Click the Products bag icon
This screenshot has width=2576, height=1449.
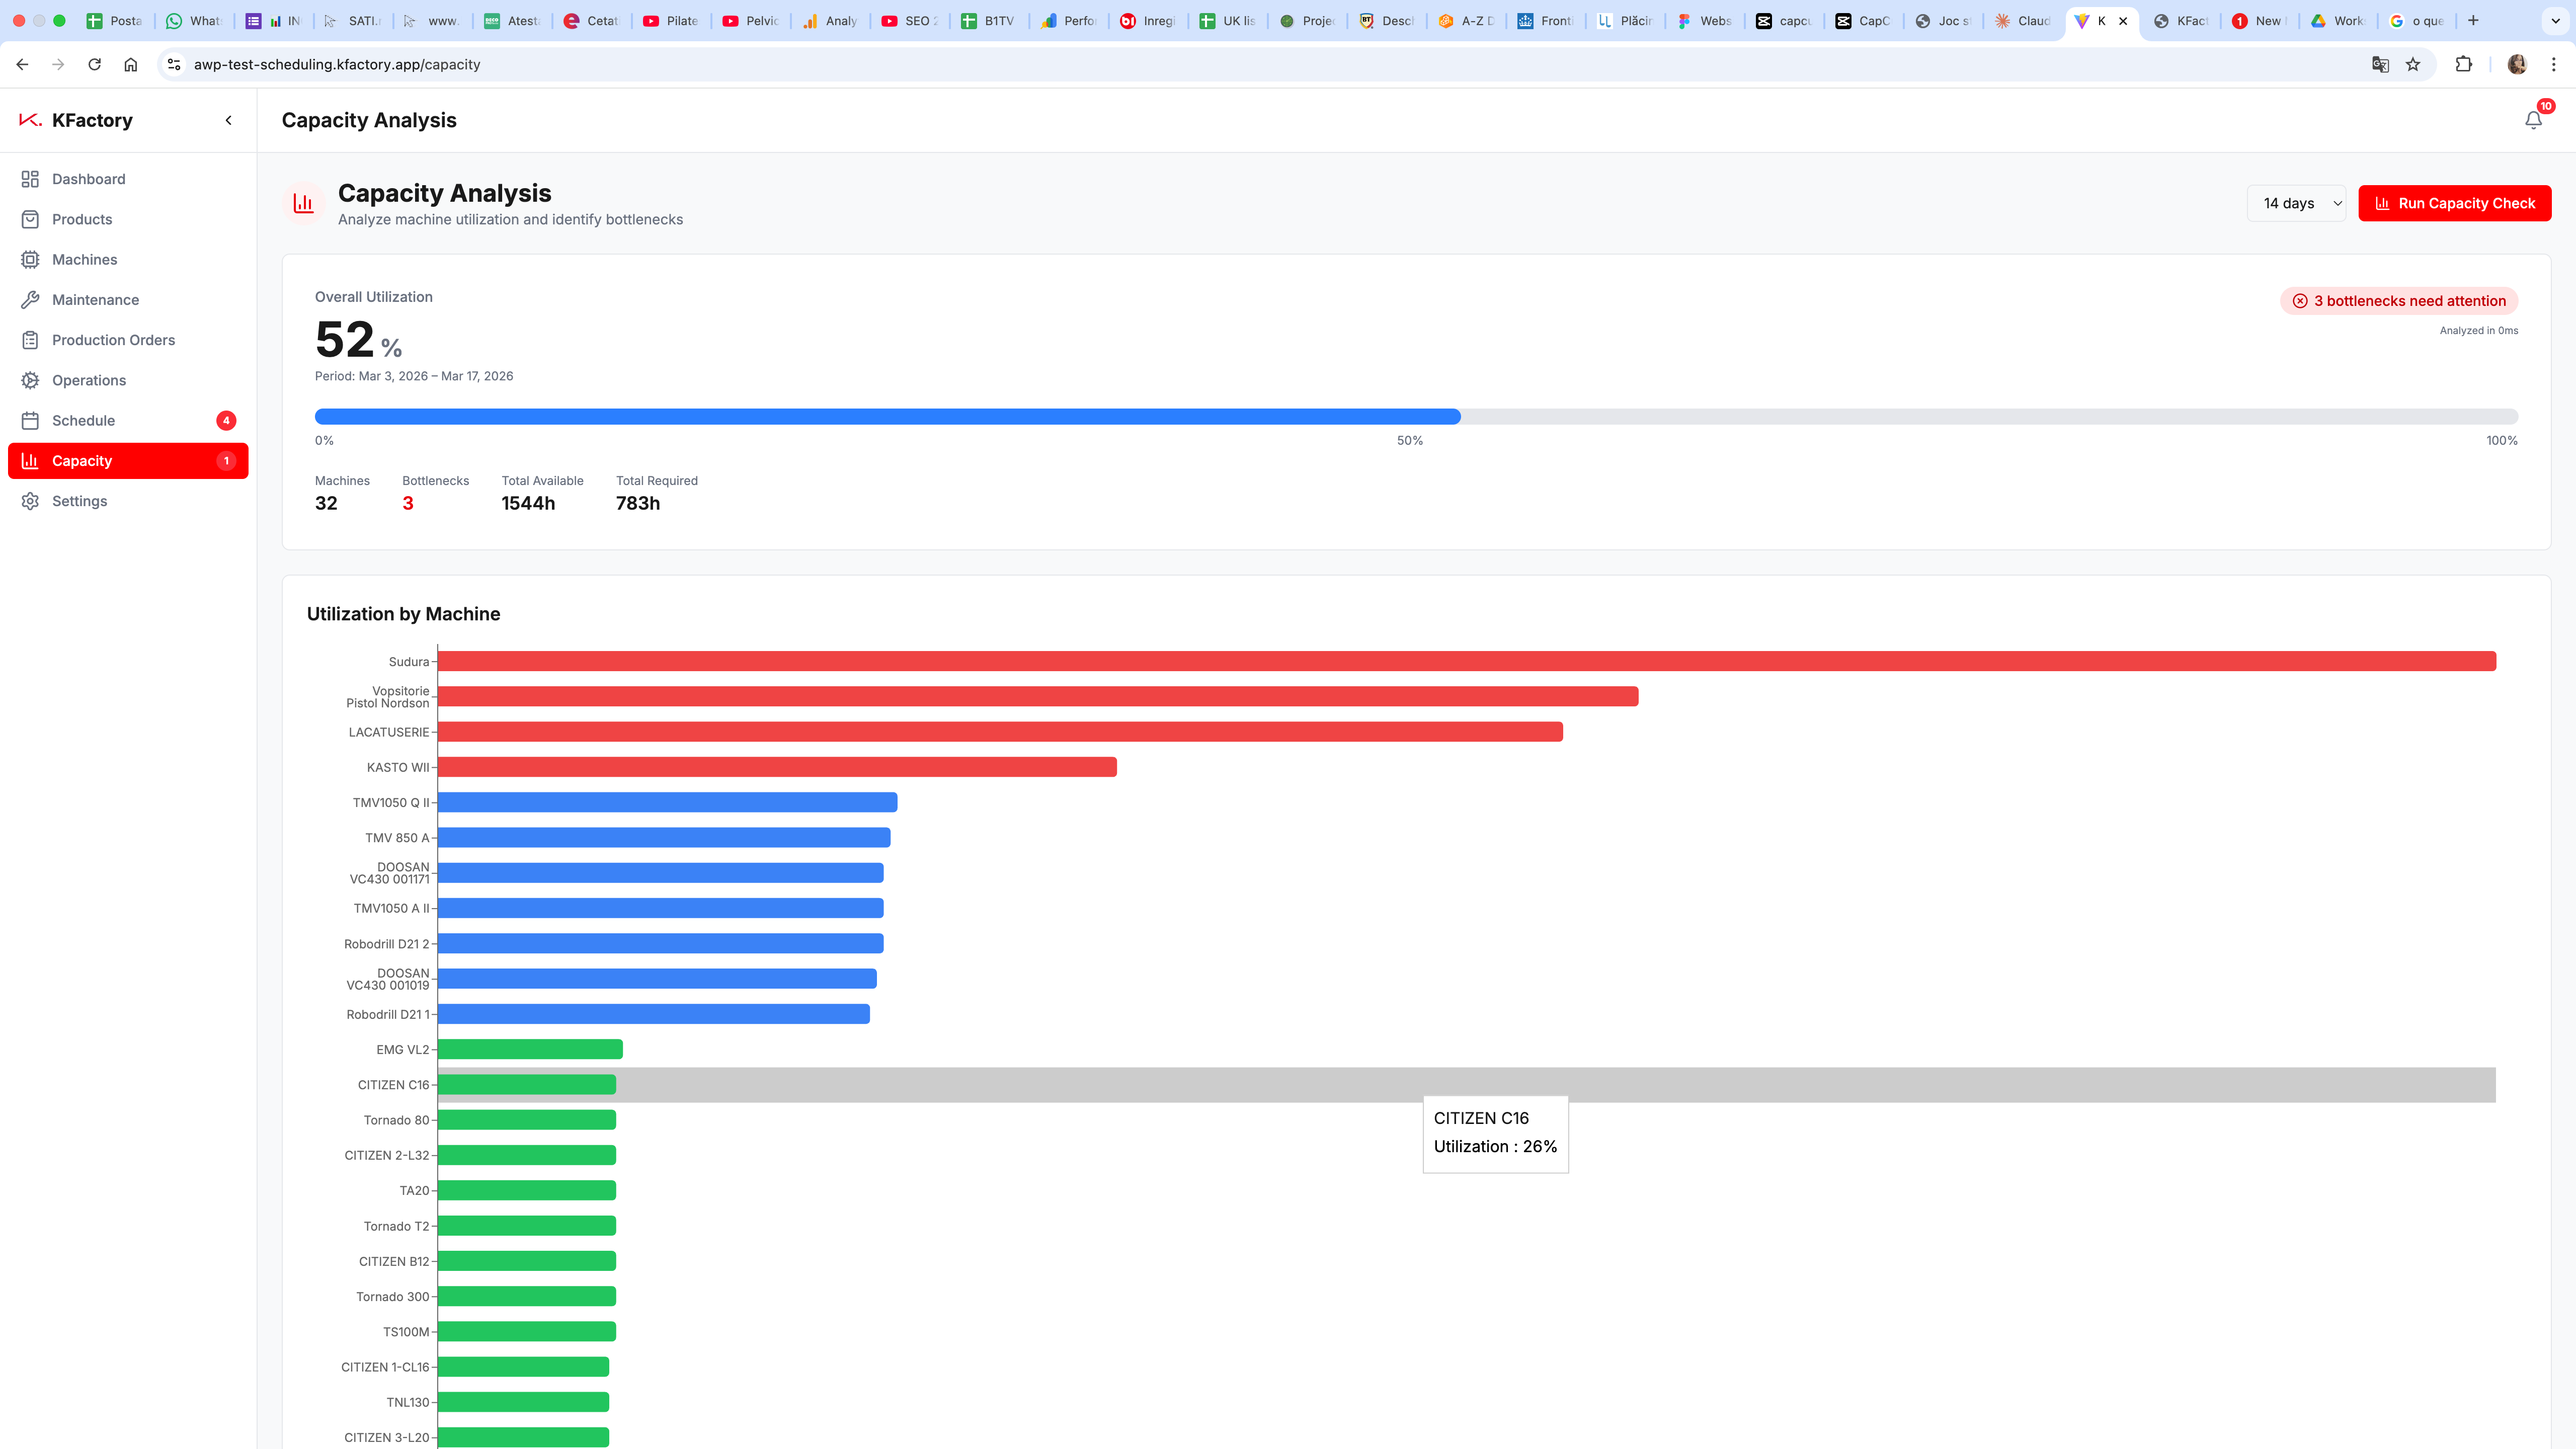tap(30, 219)
